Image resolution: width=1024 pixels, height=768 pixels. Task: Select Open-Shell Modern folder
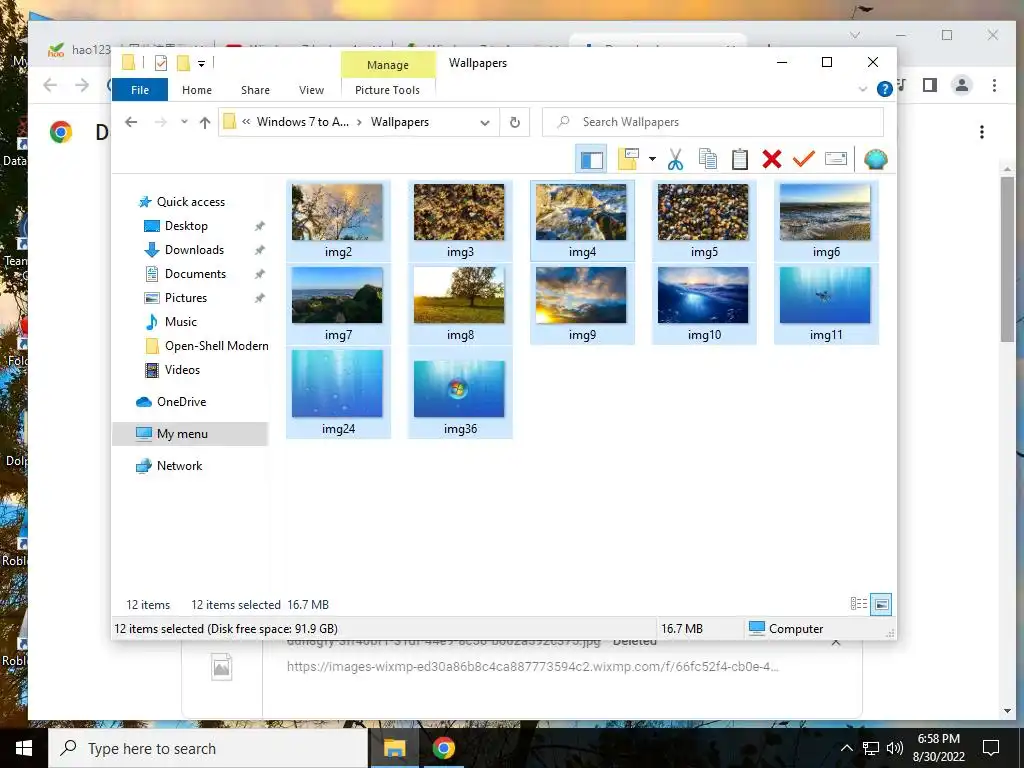(216, 346)
